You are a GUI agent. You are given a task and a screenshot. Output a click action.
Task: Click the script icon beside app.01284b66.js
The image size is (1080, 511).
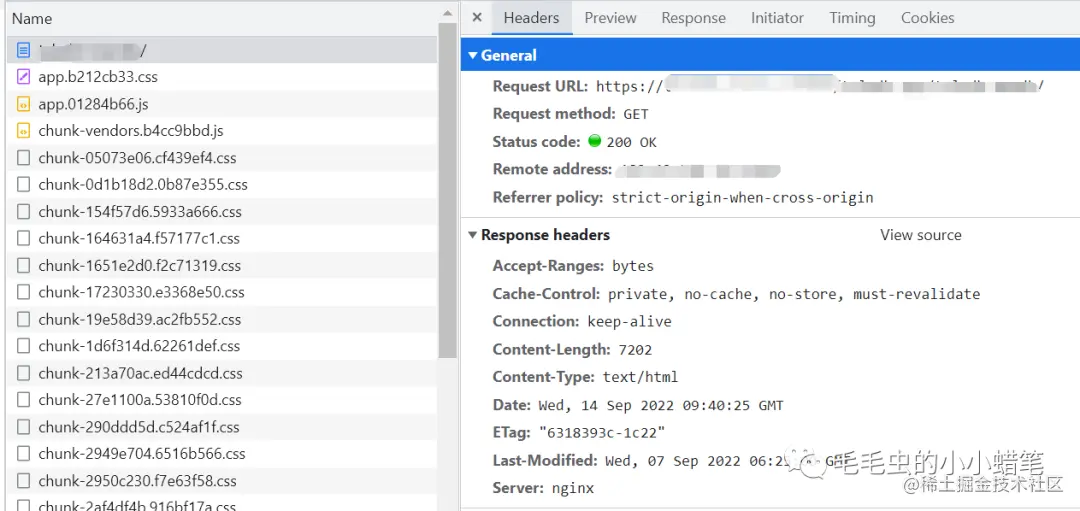pos(23,104)
